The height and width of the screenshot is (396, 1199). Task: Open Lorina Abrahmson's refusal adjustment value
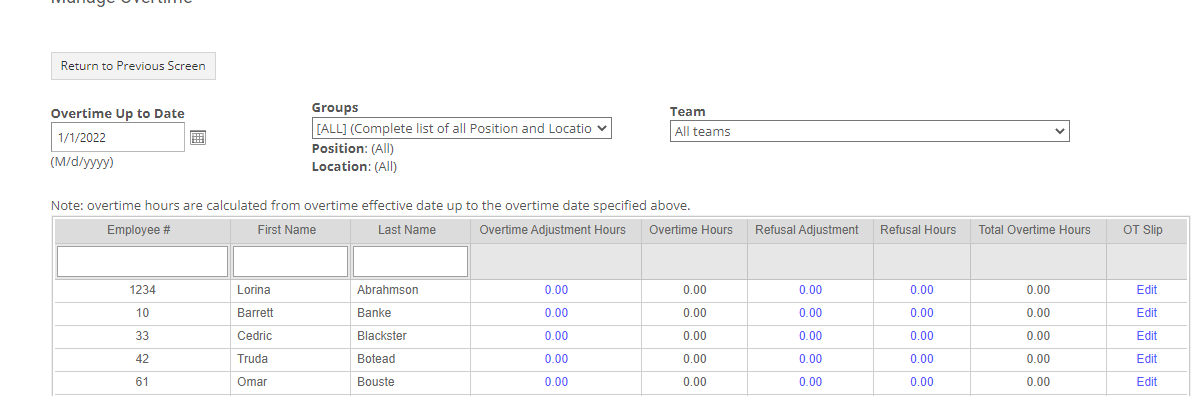pyautogui.click(x=811, y=291)
